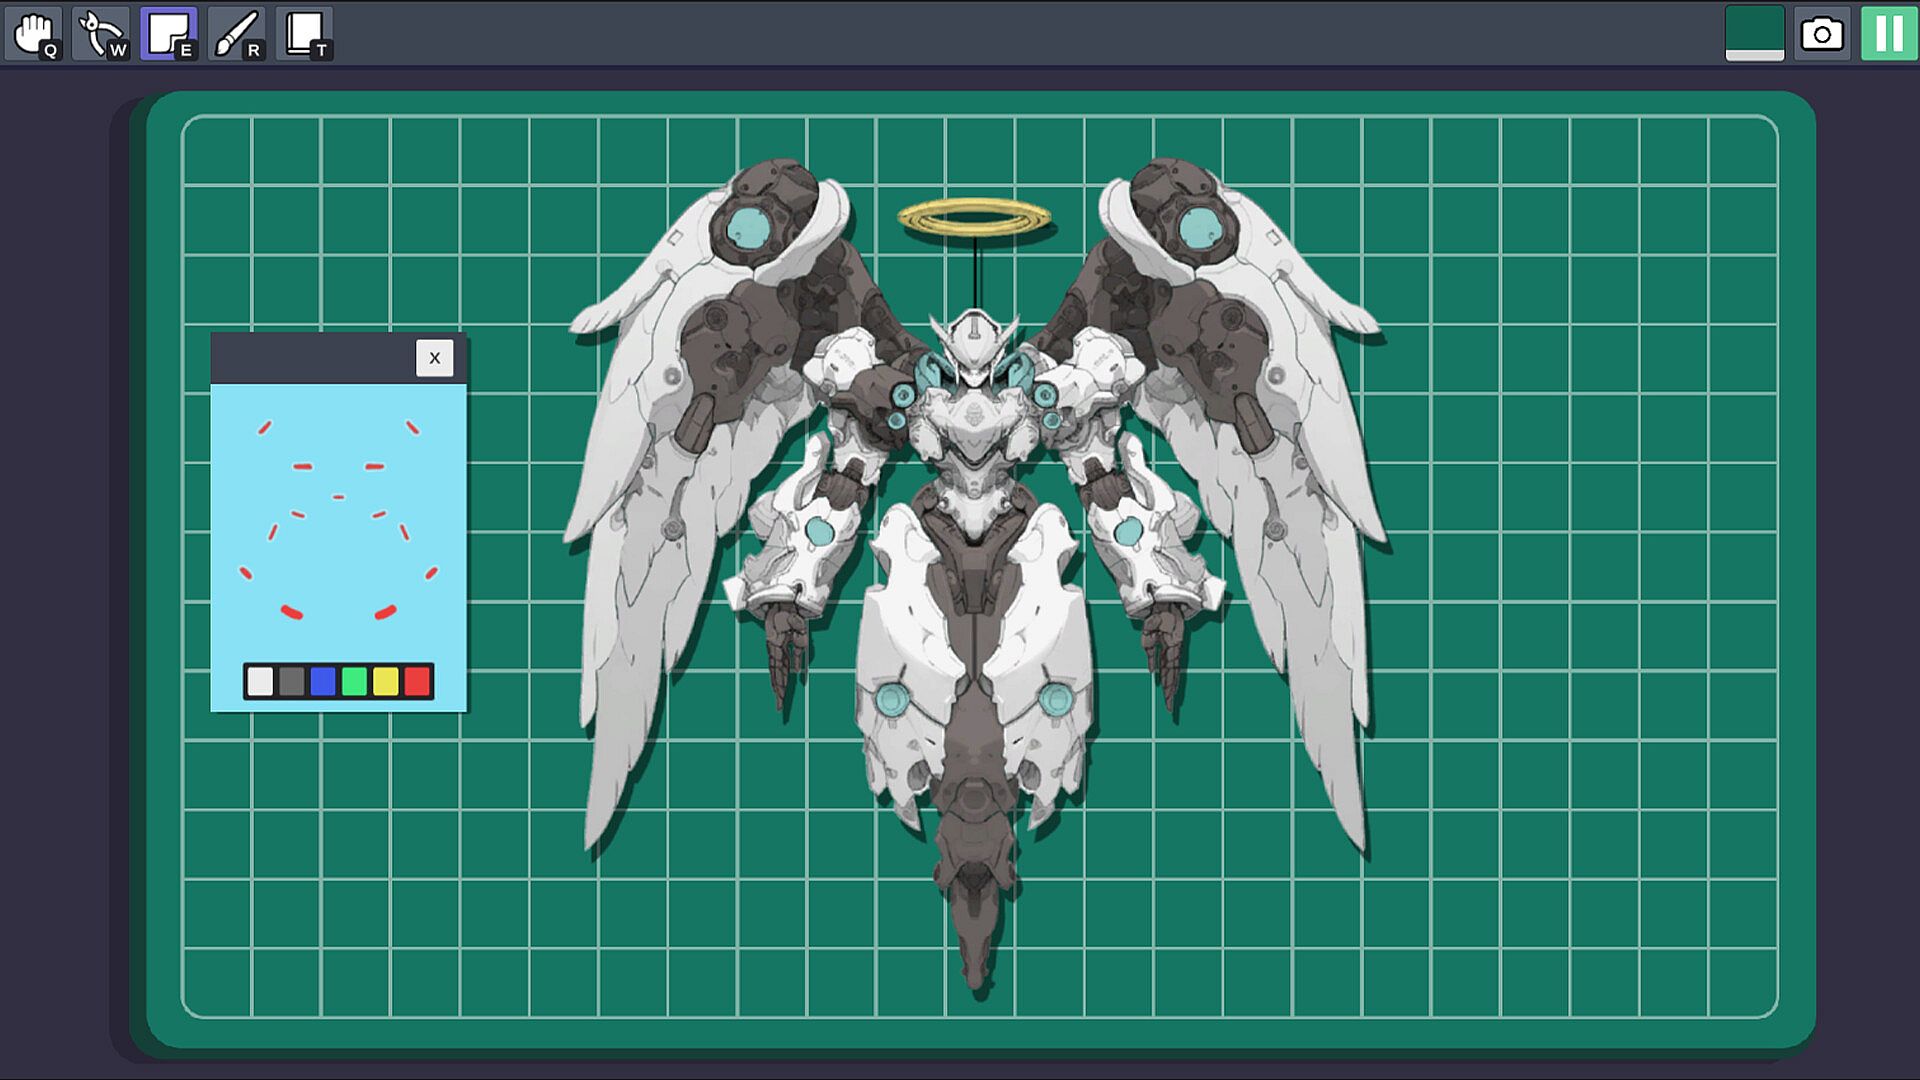Image resolution: width=1920 pixels, height=1080 pixels.
Task: Pick the blue color swatch
Action: tap(323, 682)
